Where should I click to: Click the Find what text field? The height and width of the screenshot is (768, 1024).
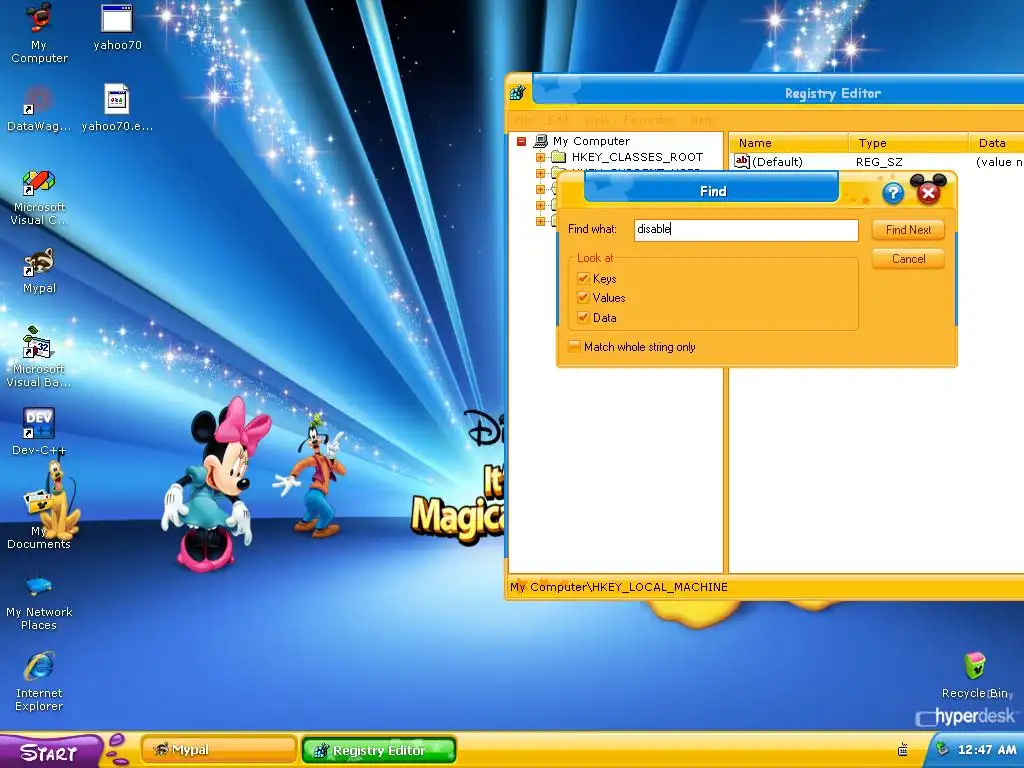coord(746,230)
